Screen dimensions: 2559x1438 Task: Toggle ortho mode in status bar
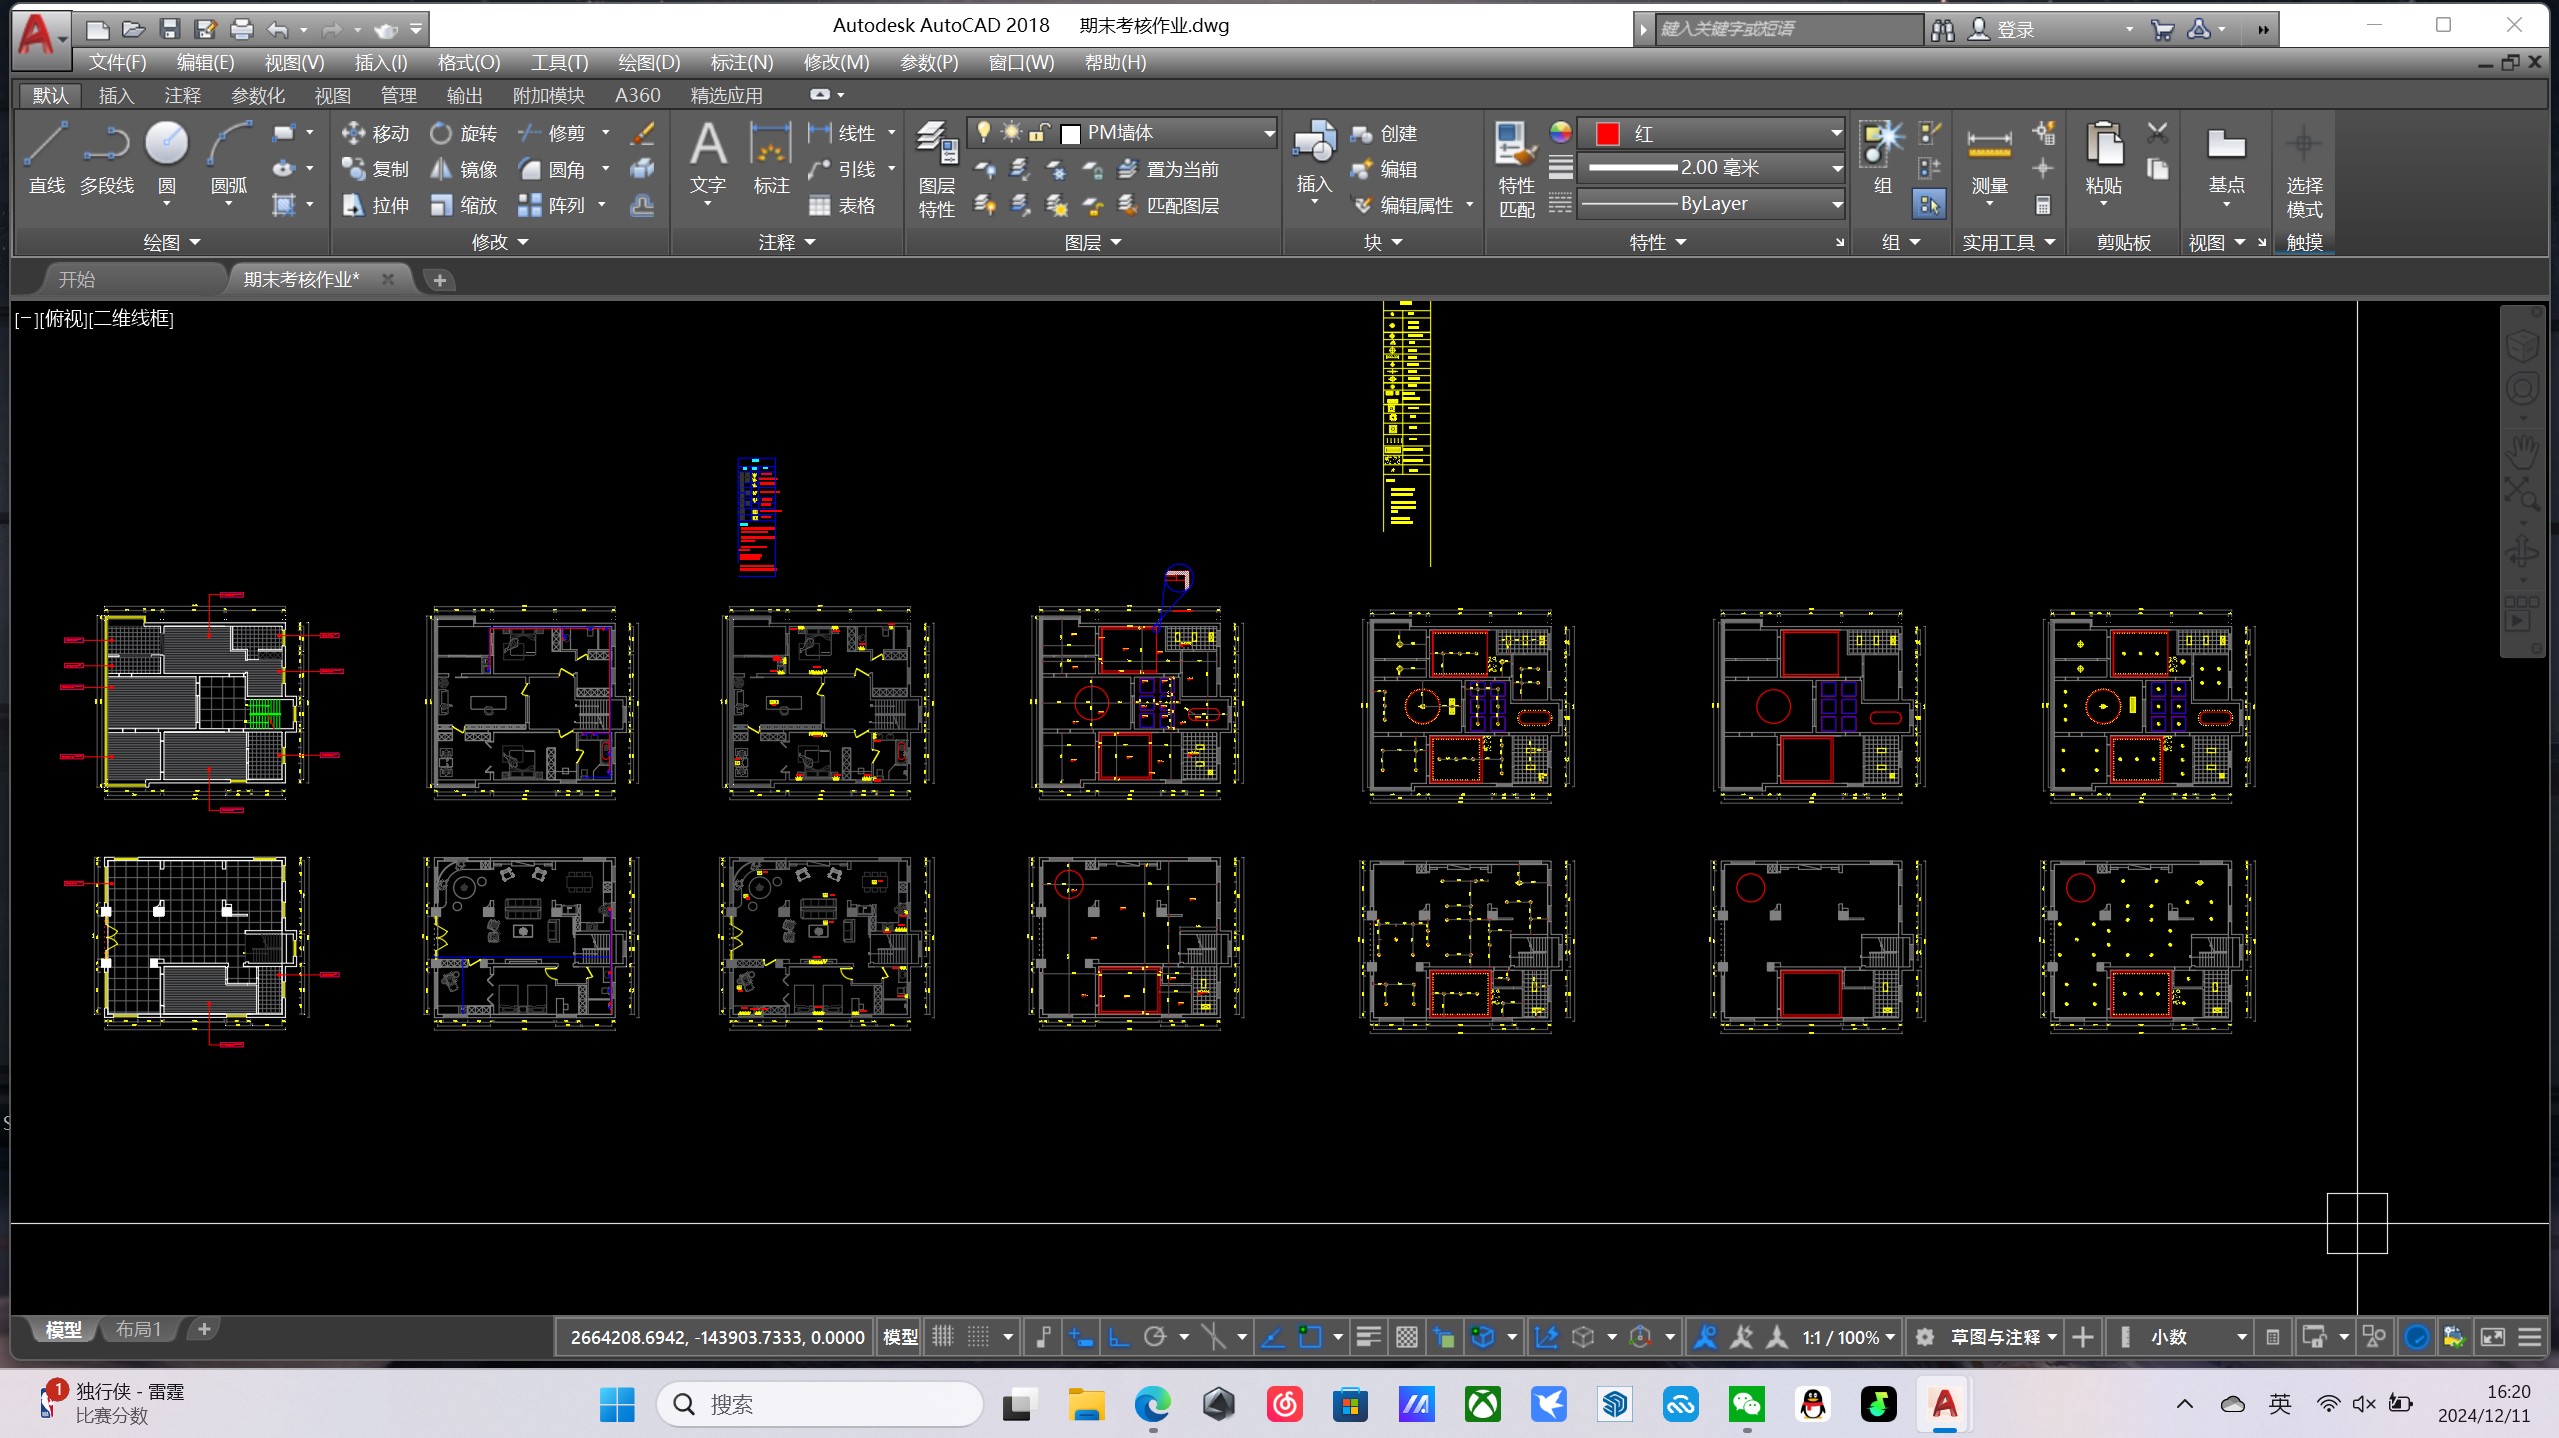pos(1119,1337)
